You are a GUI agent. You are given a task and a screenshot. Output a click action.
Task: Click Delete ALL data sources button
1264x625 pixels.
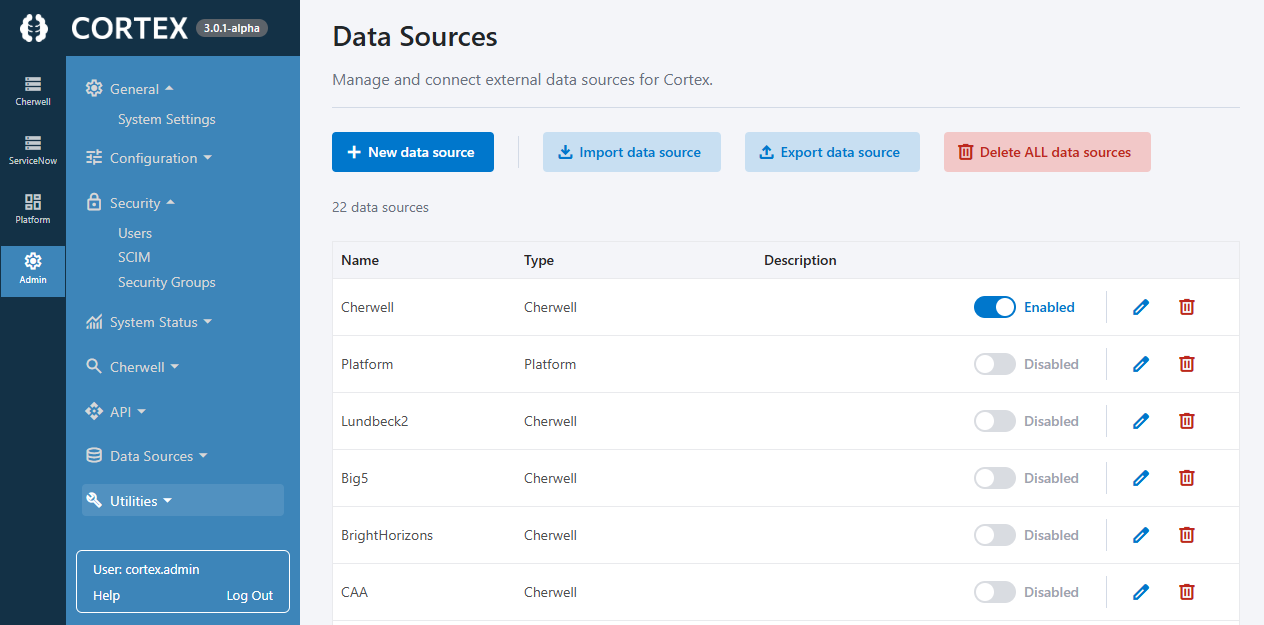coord(1047,152)
